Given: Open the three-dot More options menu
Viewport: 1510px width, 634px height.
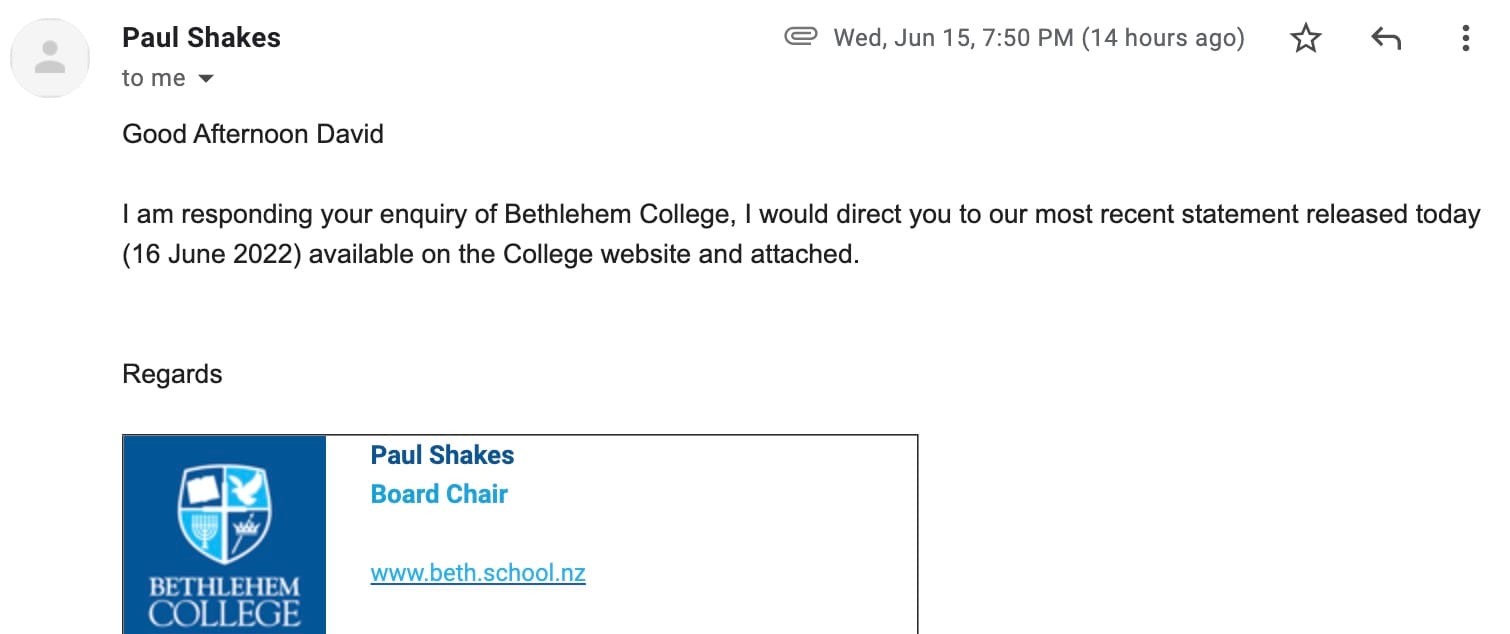Looking at the screenshot, I should [1464, 38].
